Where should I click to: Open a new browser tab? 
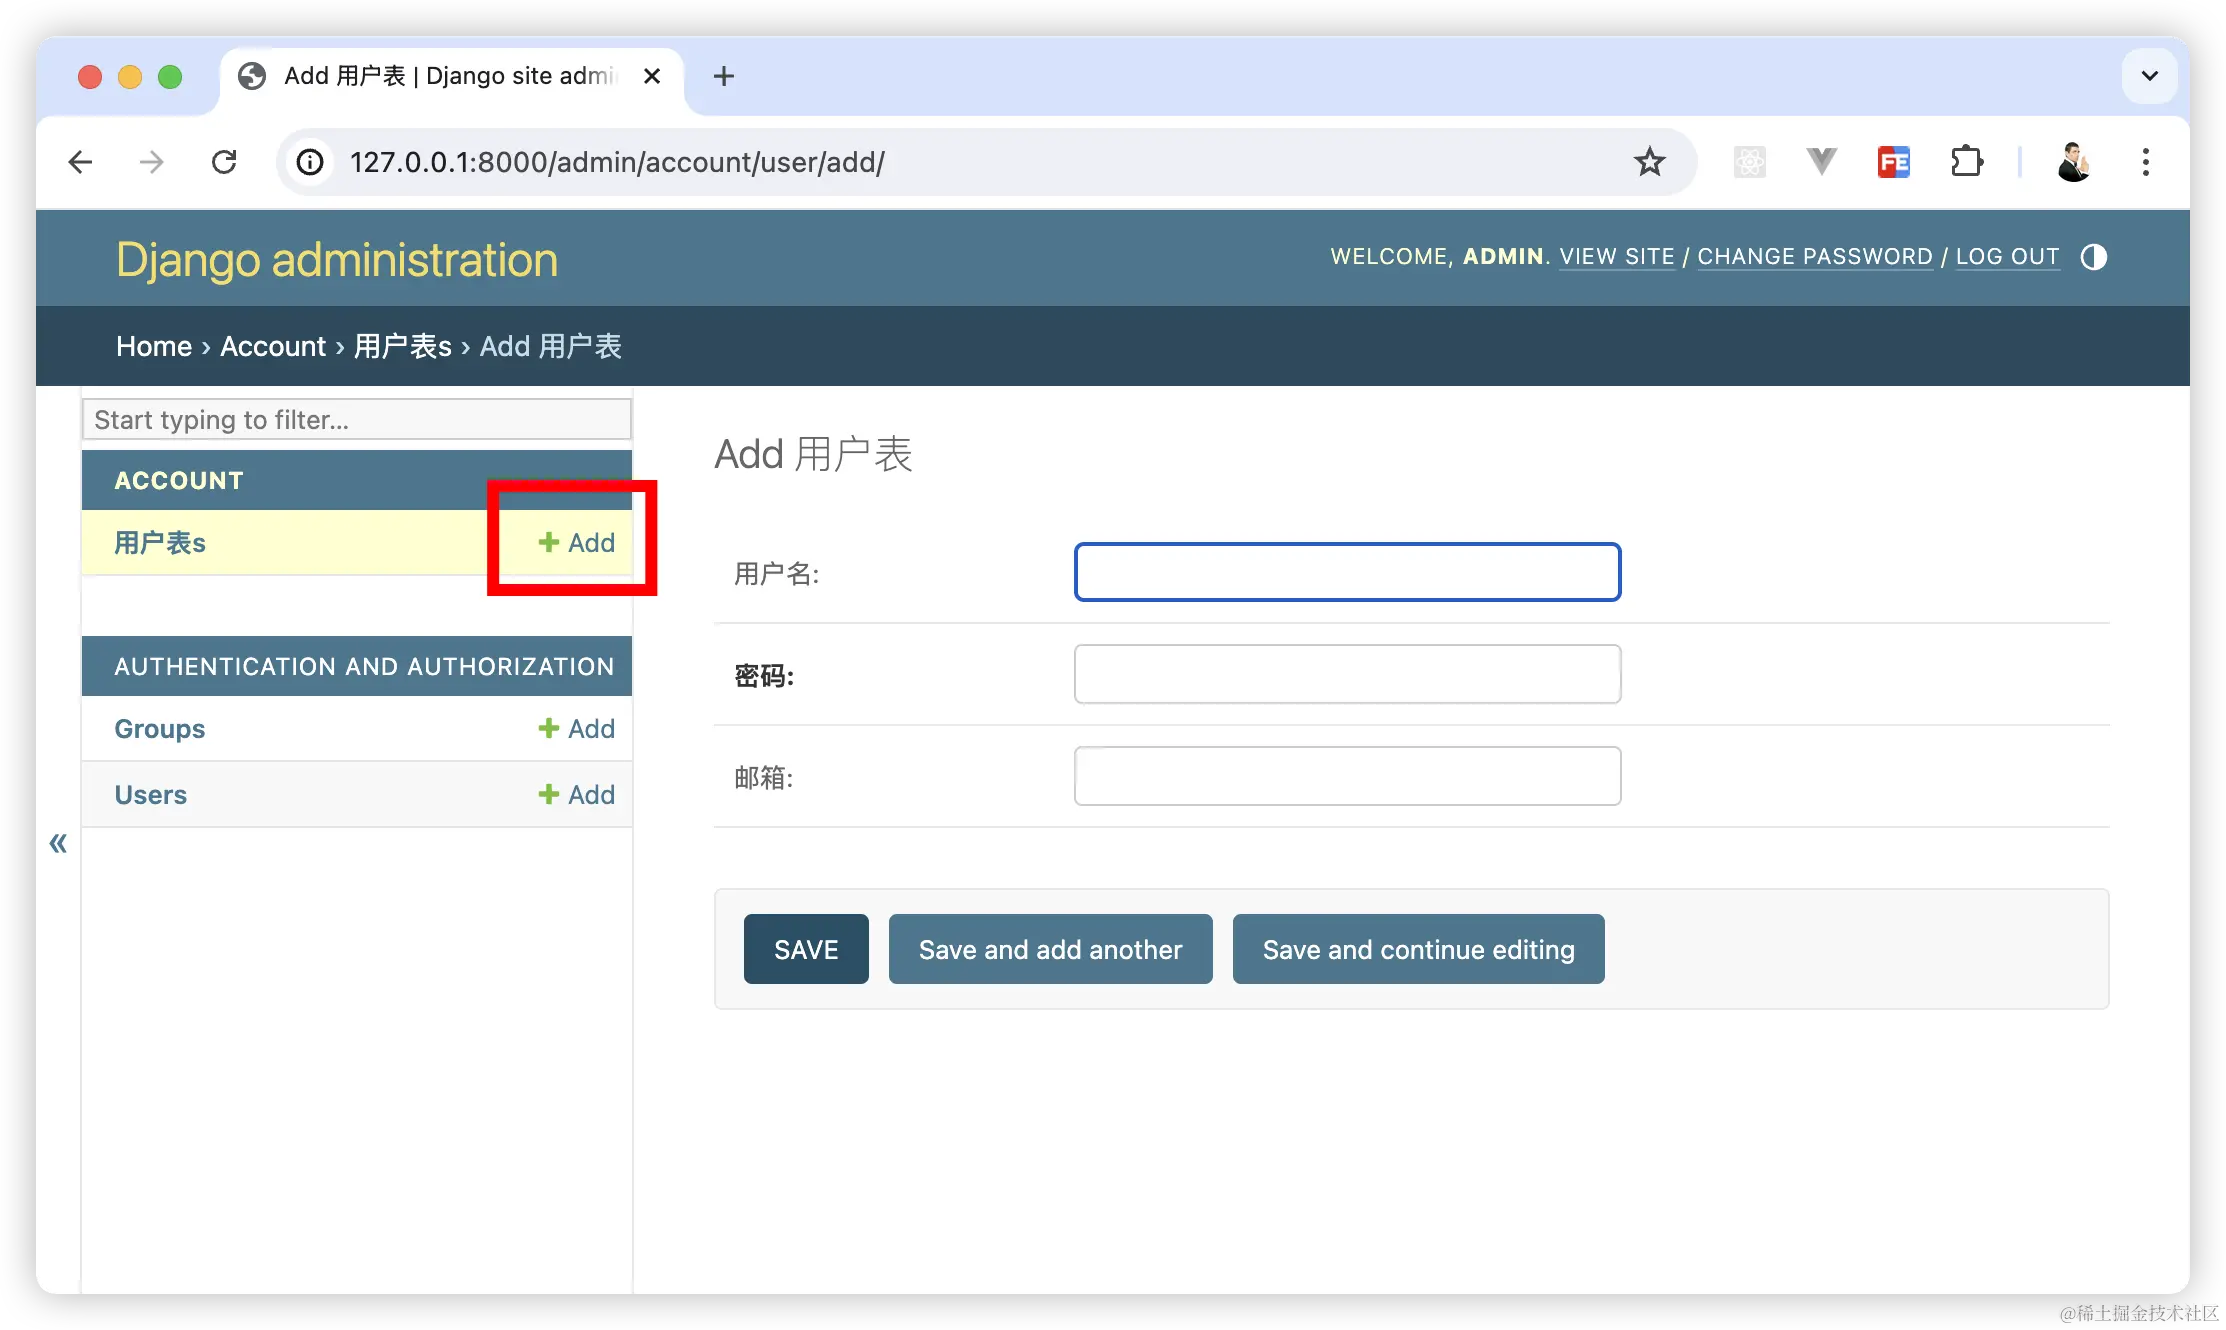pos(723,76)
